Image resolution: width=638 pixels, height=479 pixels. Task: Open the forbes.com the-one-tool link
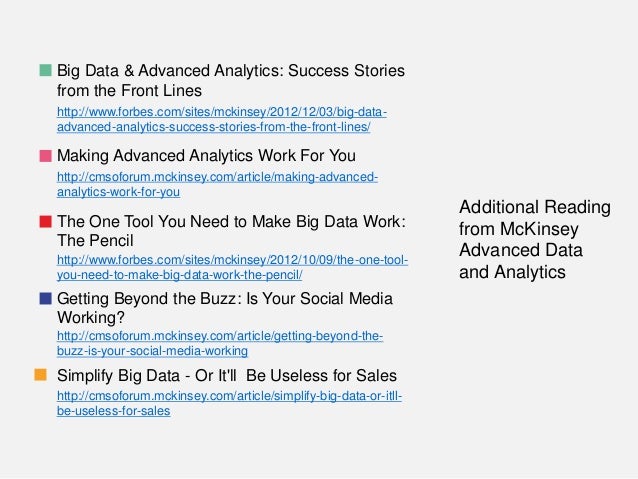232,260
